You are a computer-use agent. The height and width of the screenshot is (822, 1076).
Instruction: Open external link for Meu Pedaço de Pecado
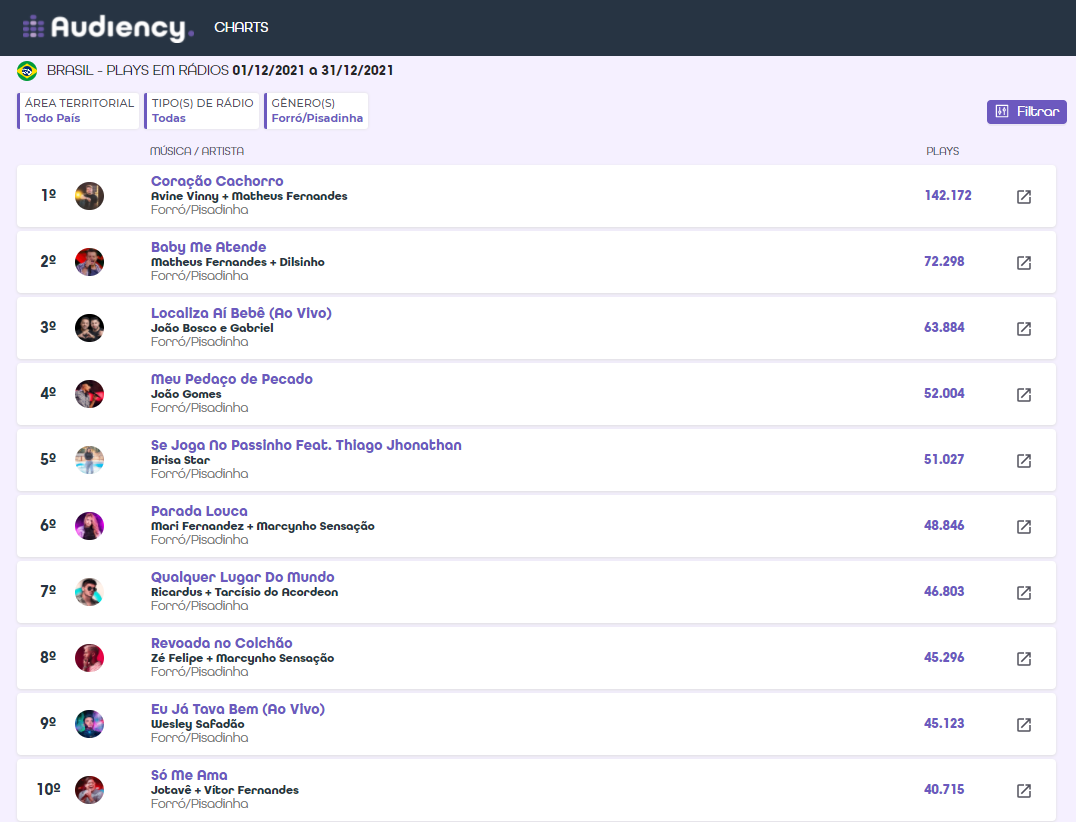click(1023, 395)
